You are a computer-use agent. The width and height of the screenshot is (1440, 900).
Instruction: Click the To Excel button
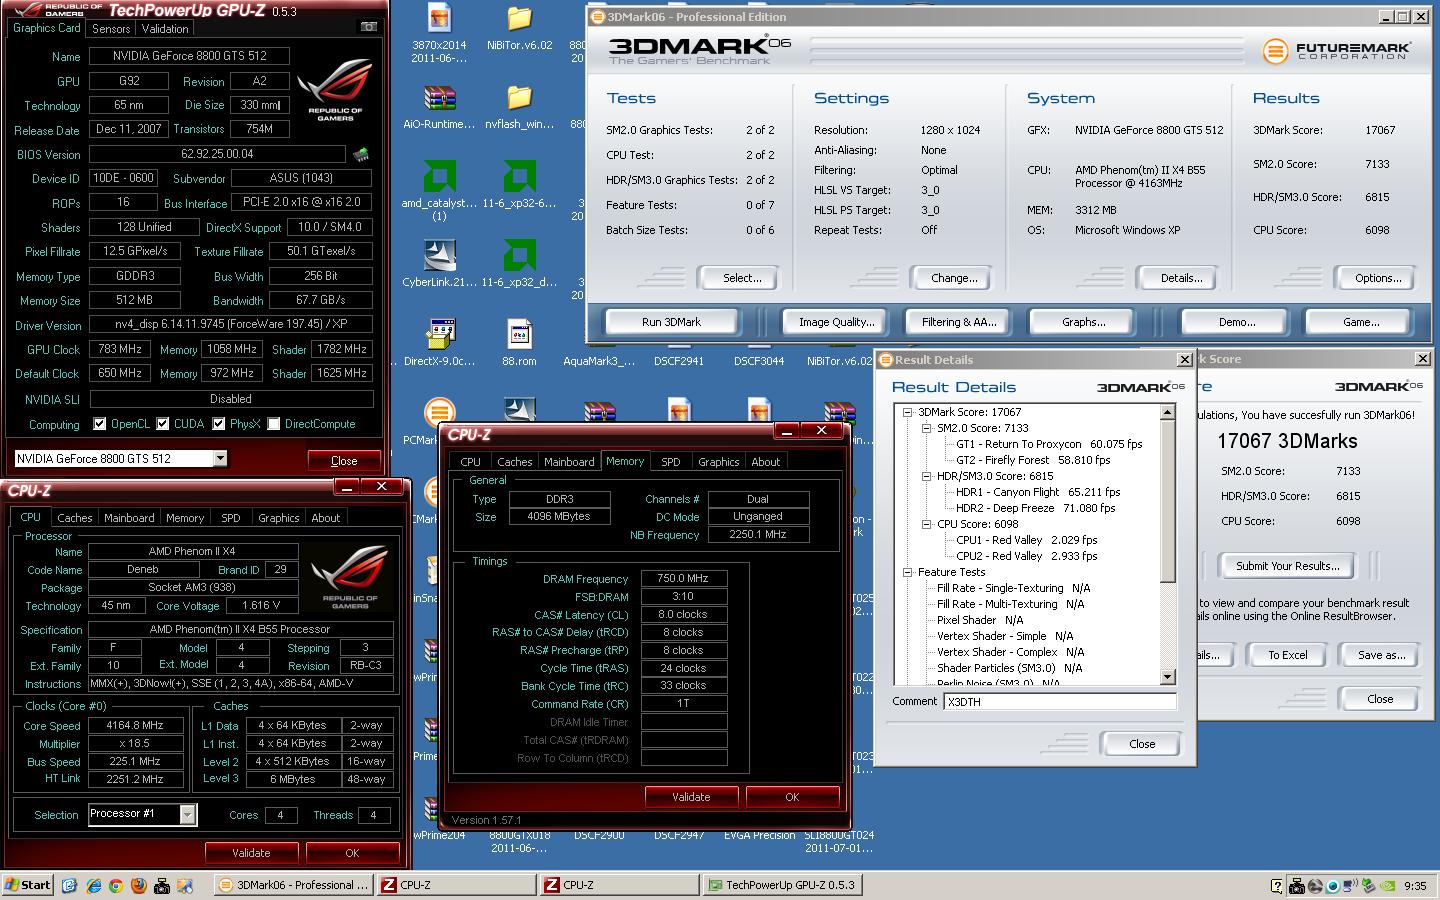coord(1287,655)
